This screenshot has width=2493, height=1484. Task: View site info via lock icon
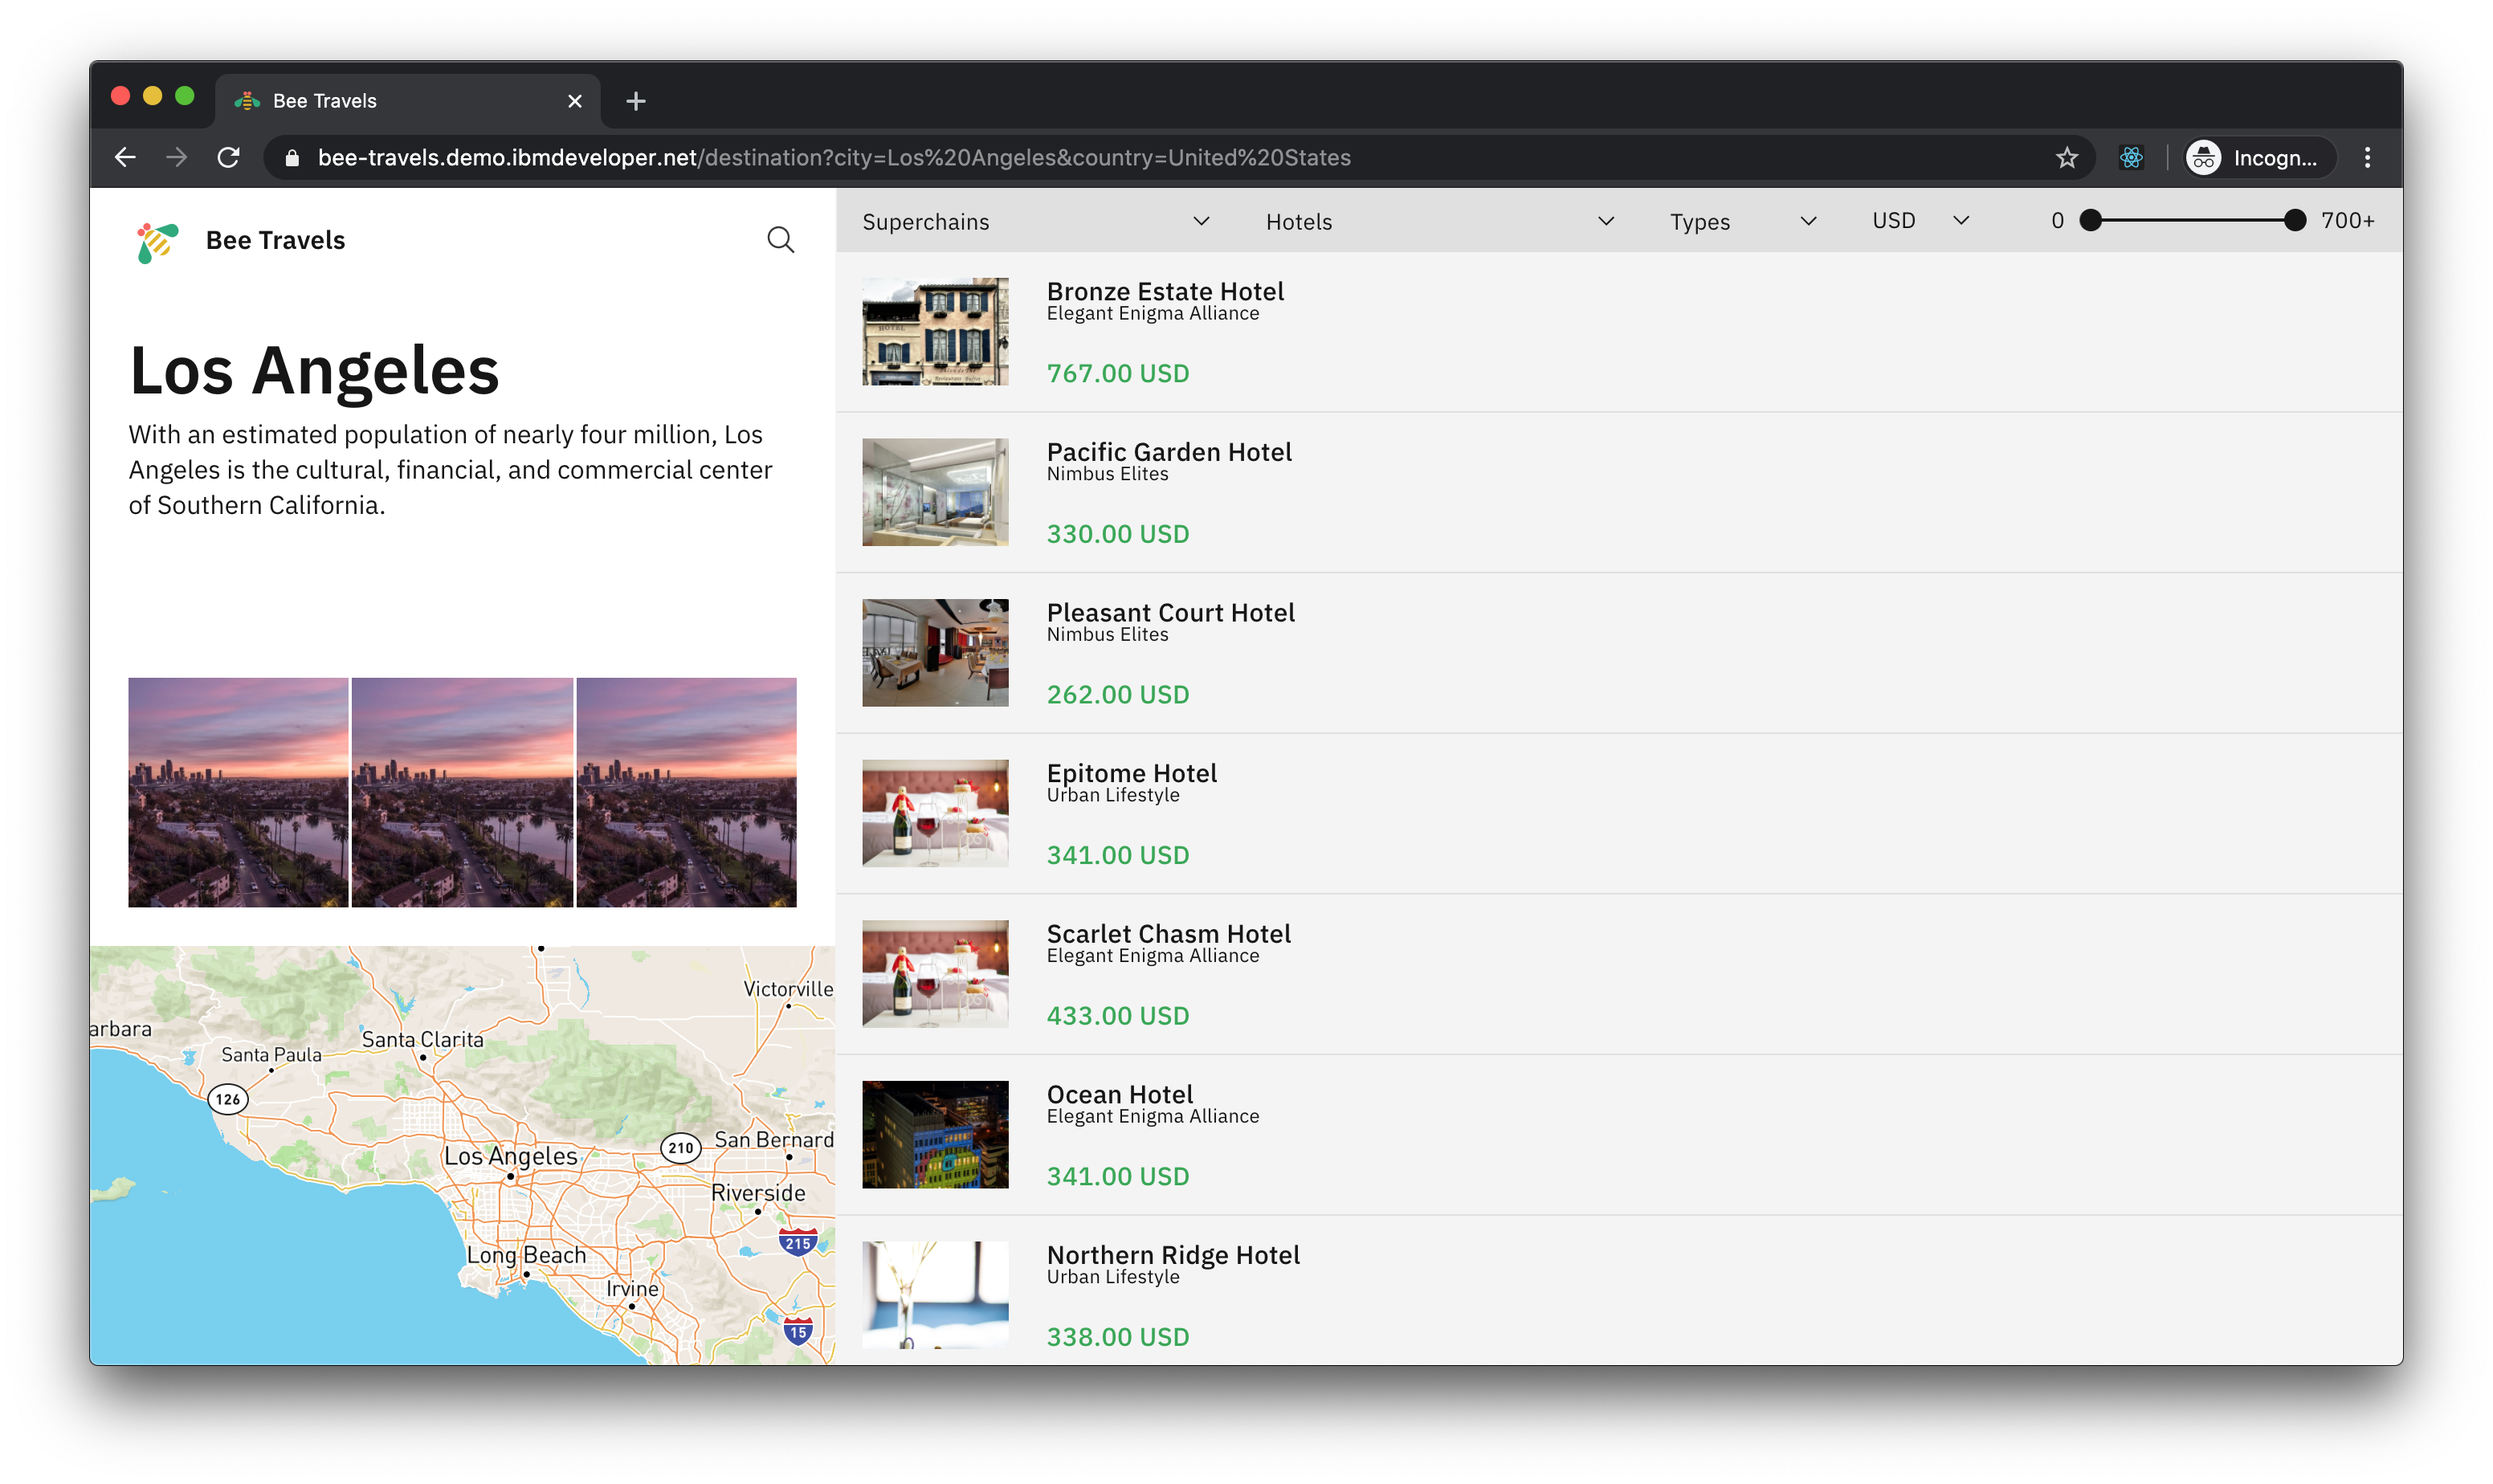tap(292, 158)
